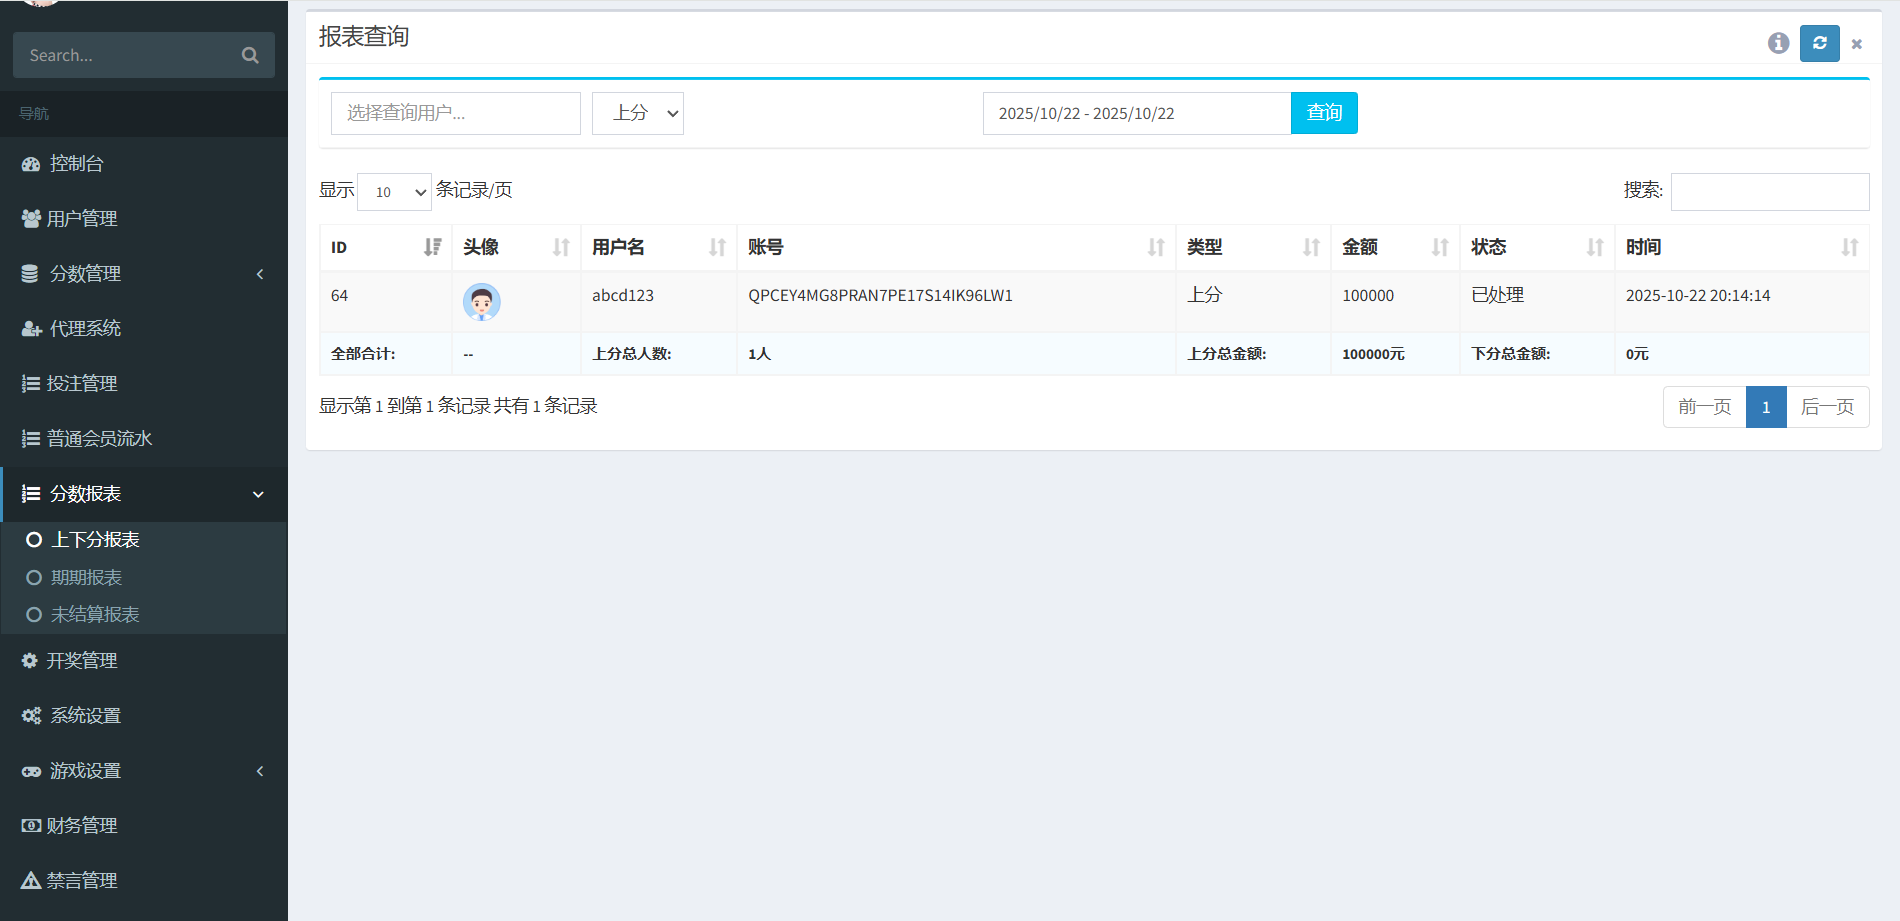Select the 上下分报表 submenu item
This screenshot has height=921, width=1900.
pyautogui.click(x=95, y=540)
